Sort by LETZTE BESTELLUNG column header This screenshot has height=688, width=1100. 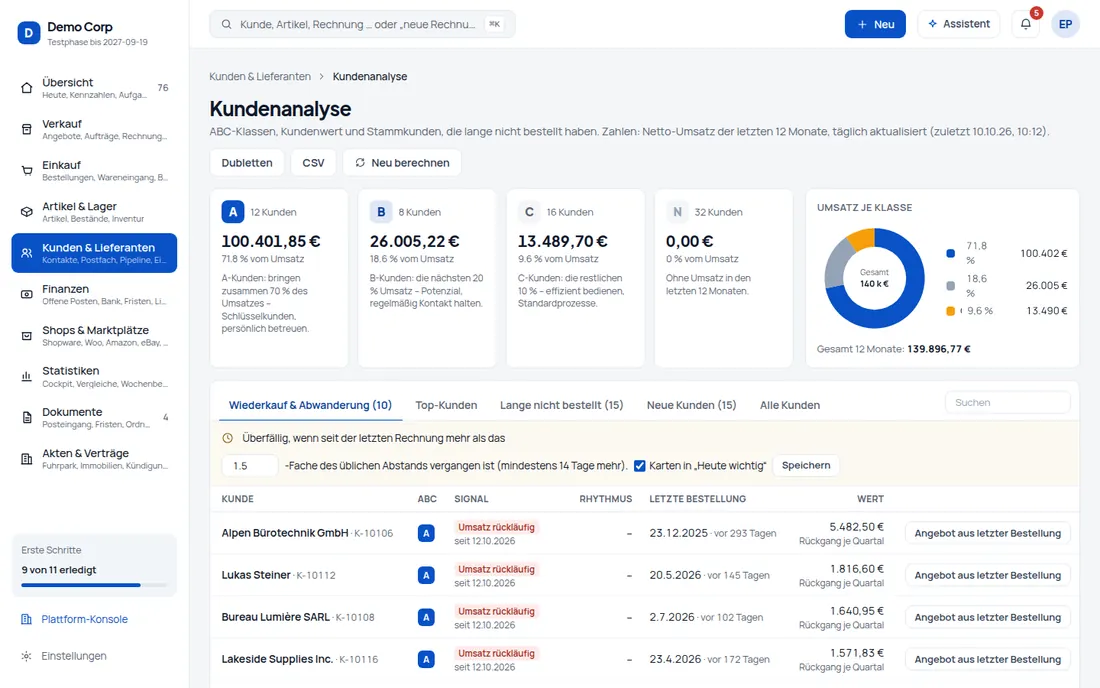[x=697, y=499]
